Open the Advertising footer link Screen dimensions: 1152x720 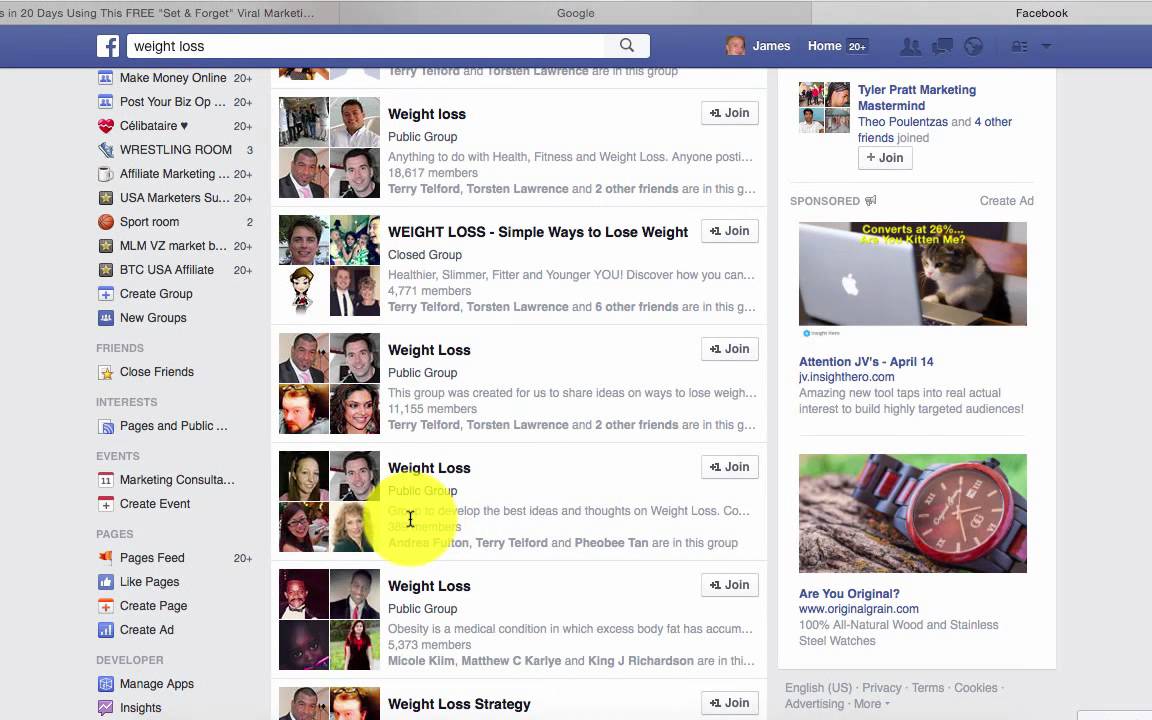[x=814, y=704]
